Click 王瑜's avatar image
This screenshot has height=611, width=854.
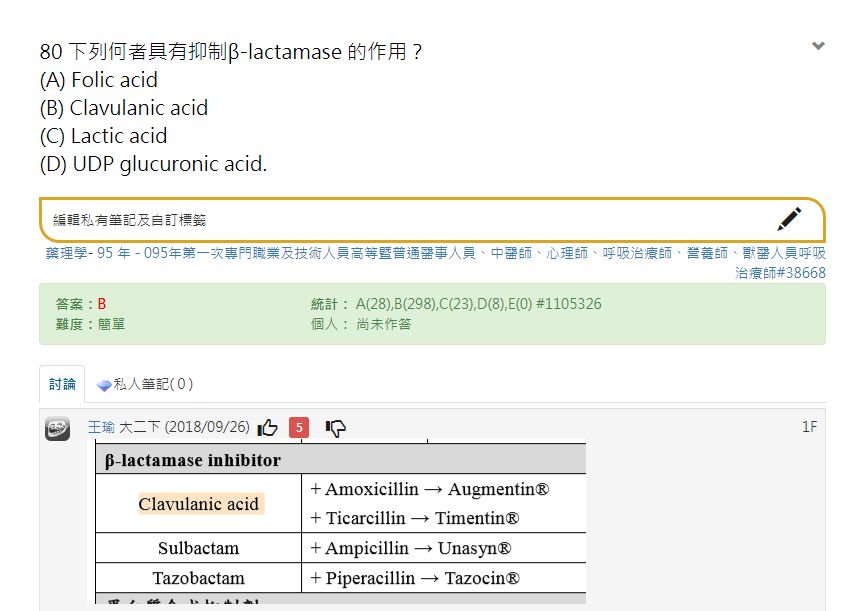pos(59,428)
